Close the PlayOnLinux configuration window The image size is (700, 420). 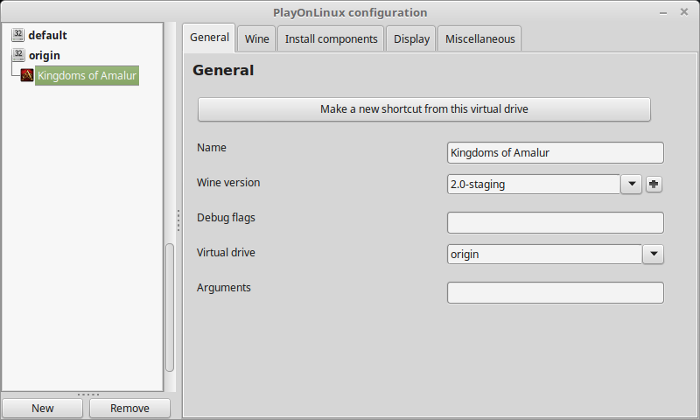point(684,12)
